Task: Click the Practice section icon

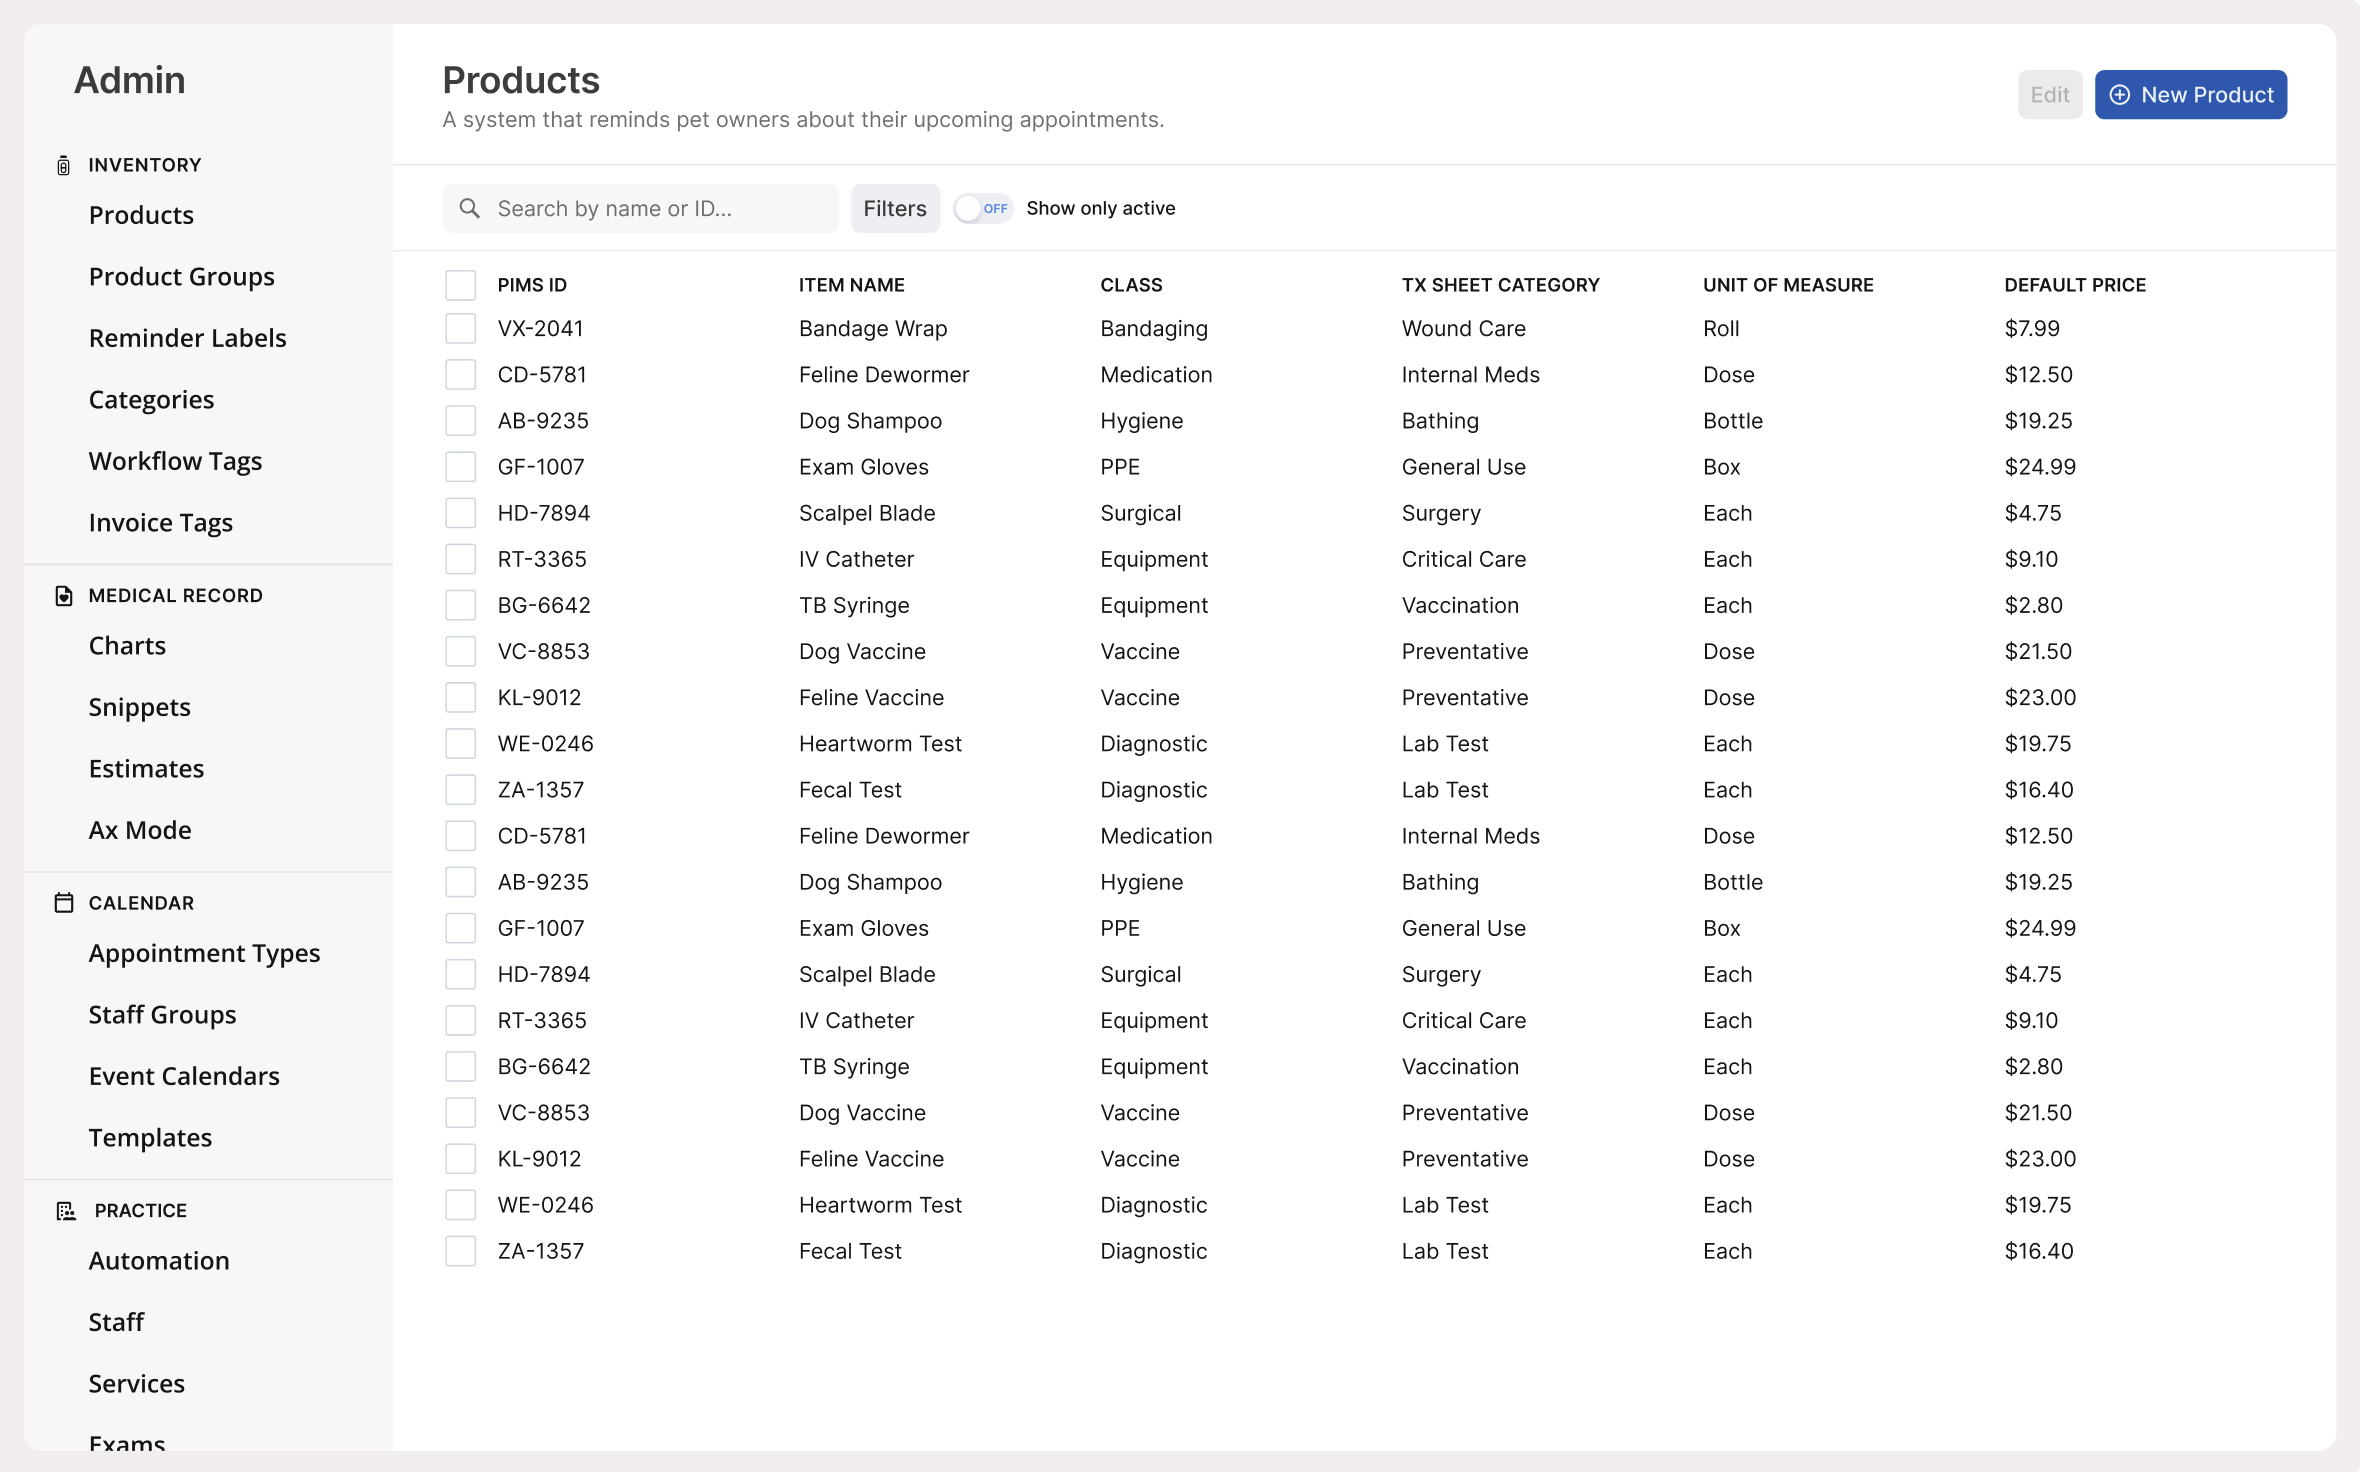Action: (x=66, y=1211)
